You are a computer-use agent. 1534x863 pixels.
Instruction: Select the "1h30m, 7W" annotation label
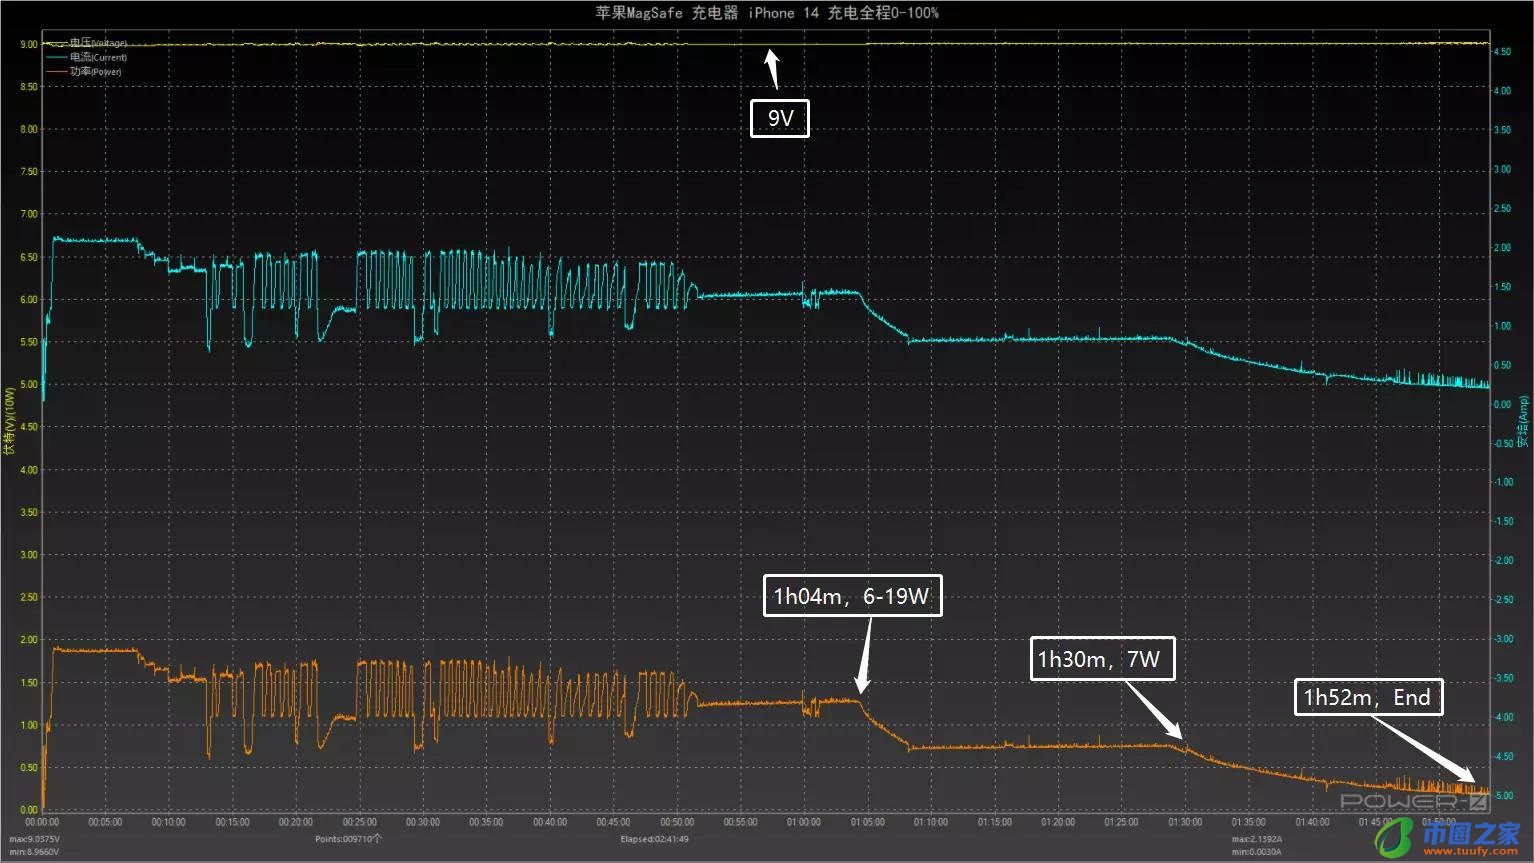pos(1102,659)
